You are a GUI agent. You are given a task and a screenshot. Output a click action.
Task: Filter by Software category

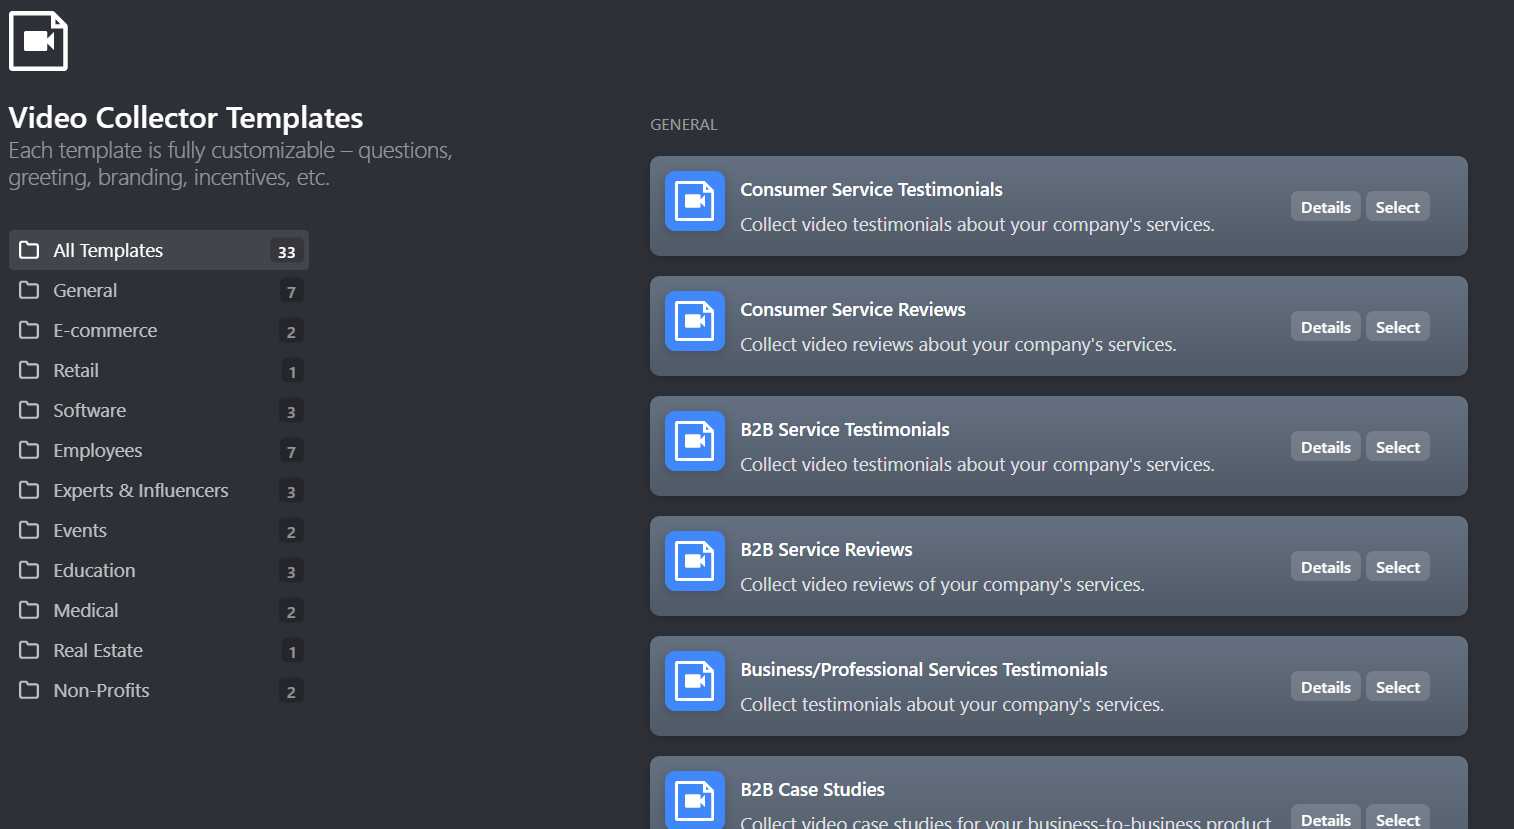(x=159, y=410)
